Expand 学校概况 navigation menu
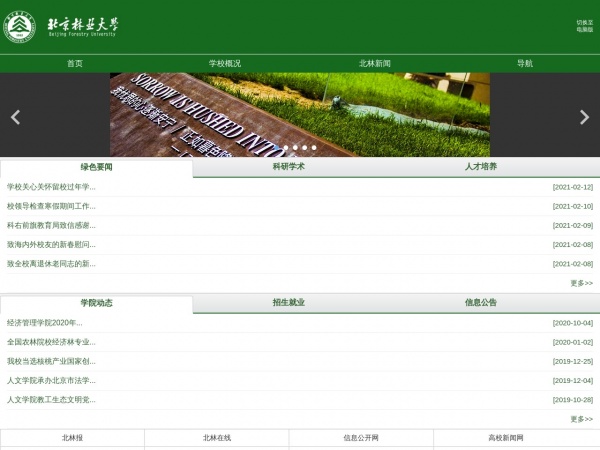 coord(225,63)
